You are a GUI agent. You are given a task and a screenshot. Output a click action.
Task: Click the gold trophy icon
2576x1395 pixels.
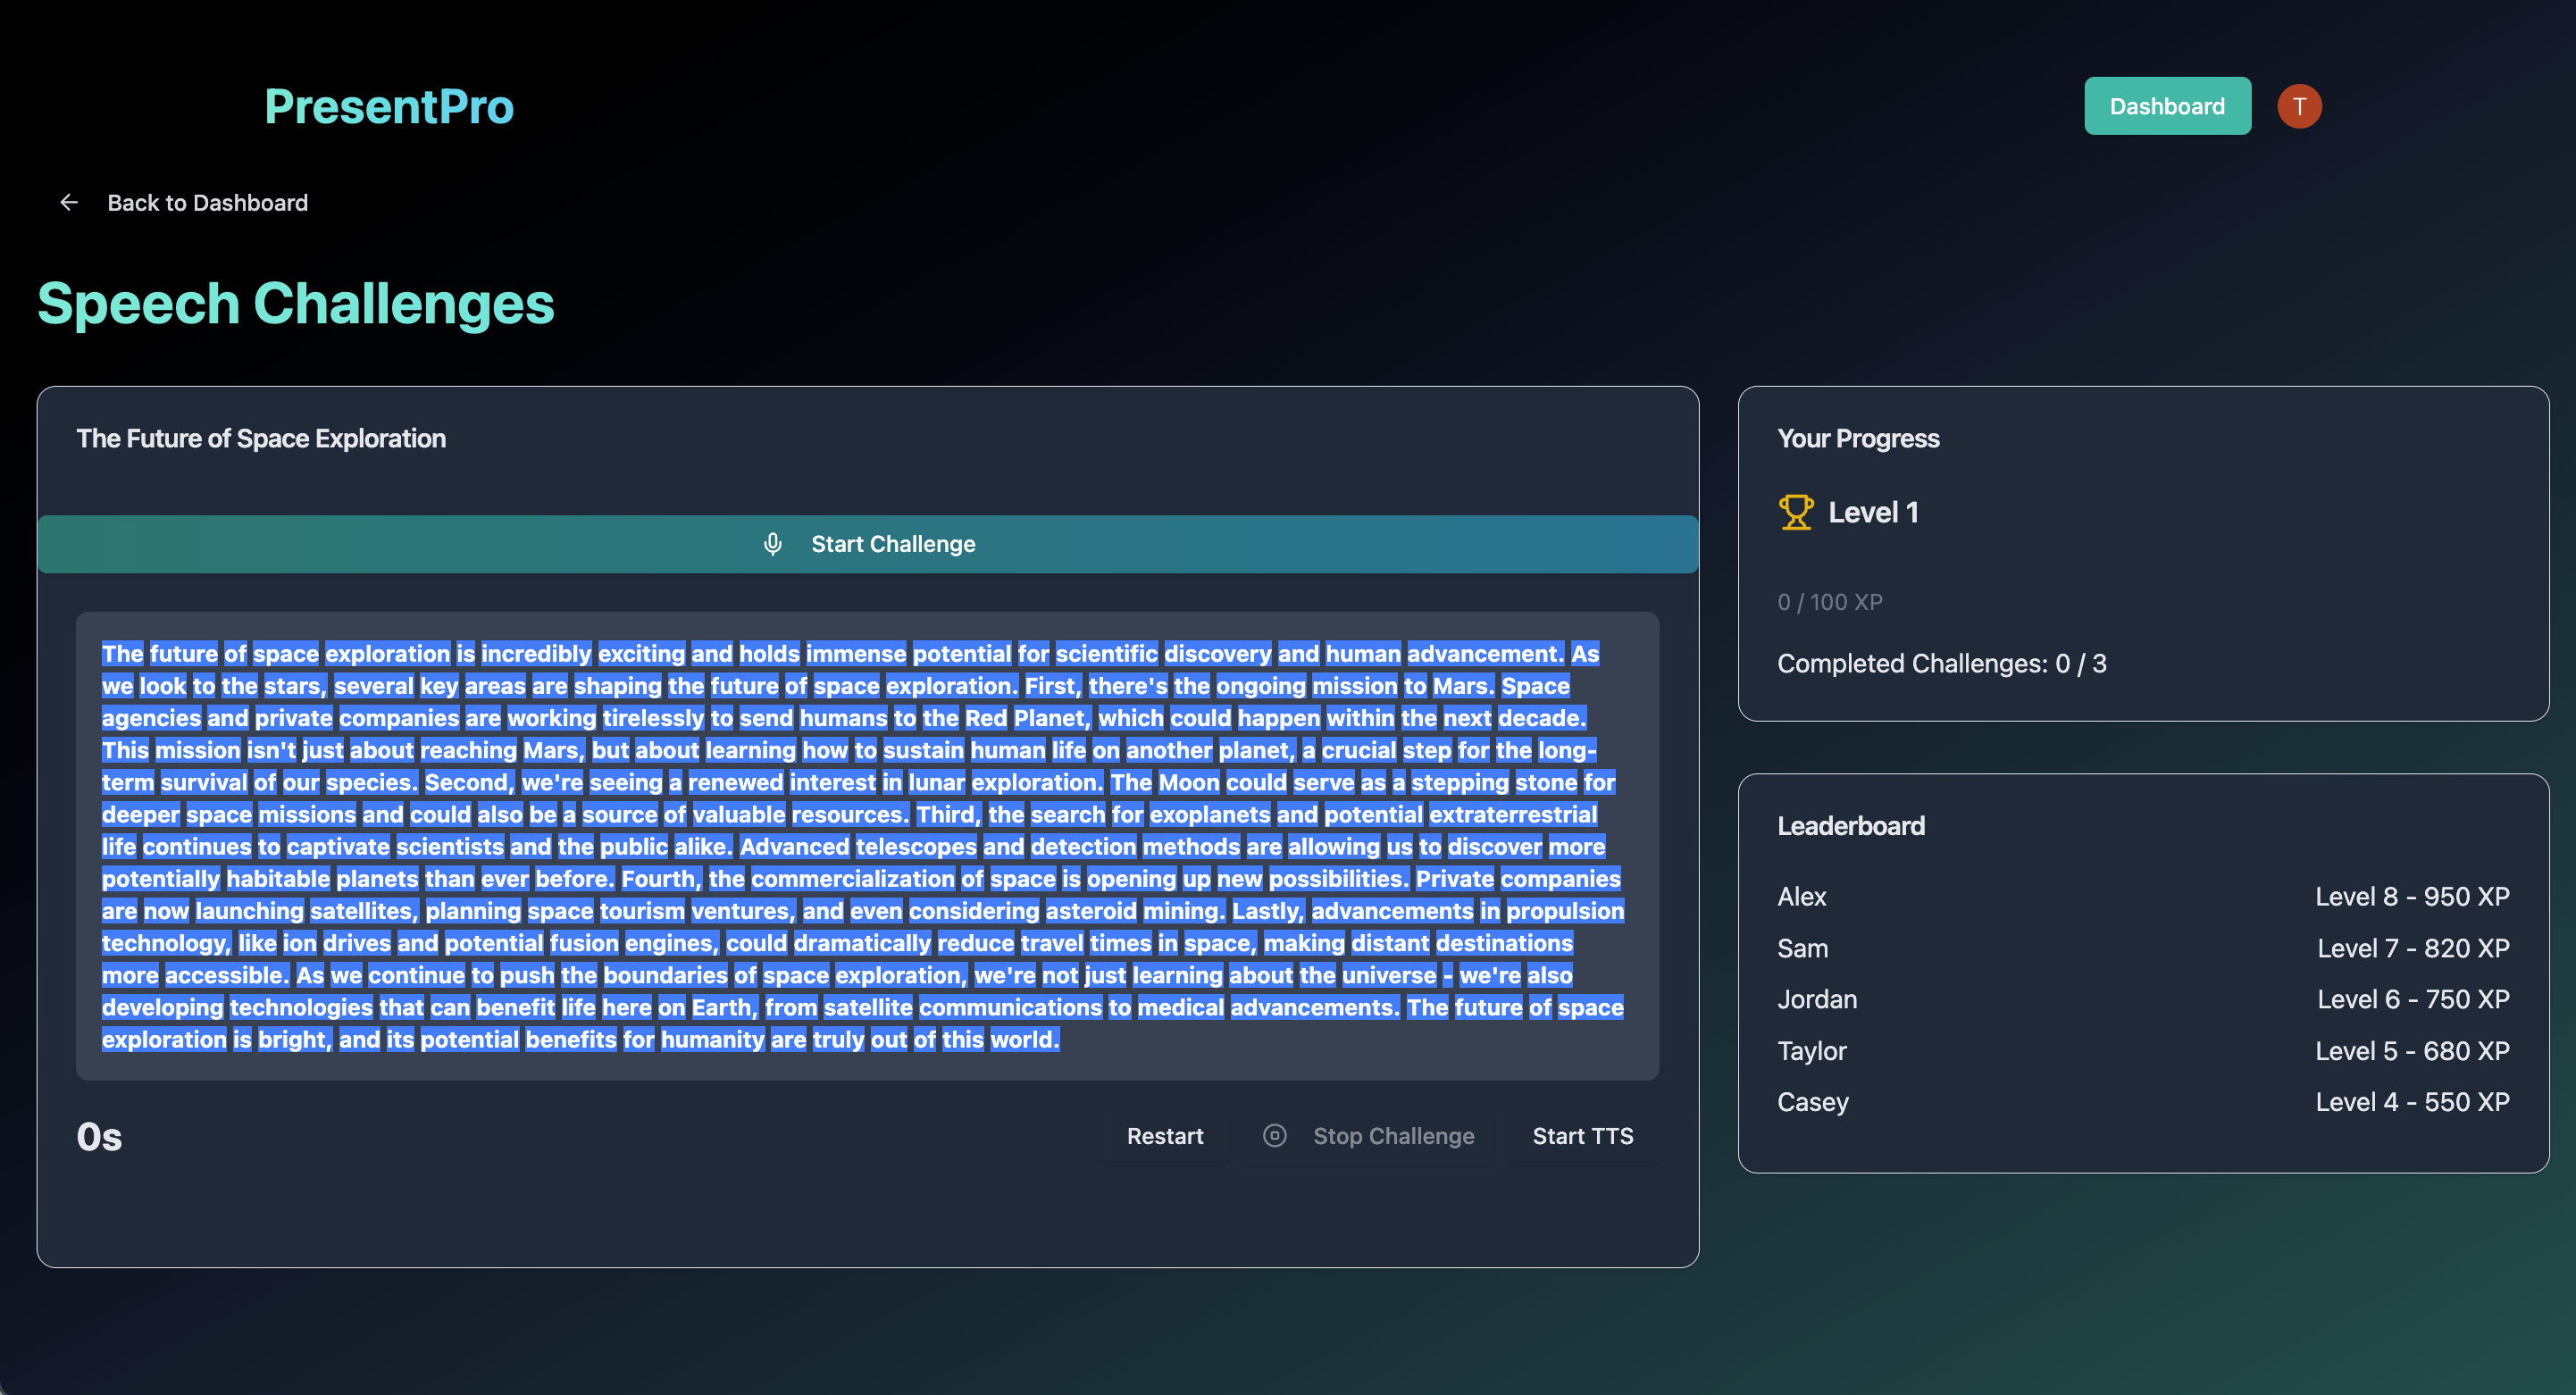tap(1796, 512)
